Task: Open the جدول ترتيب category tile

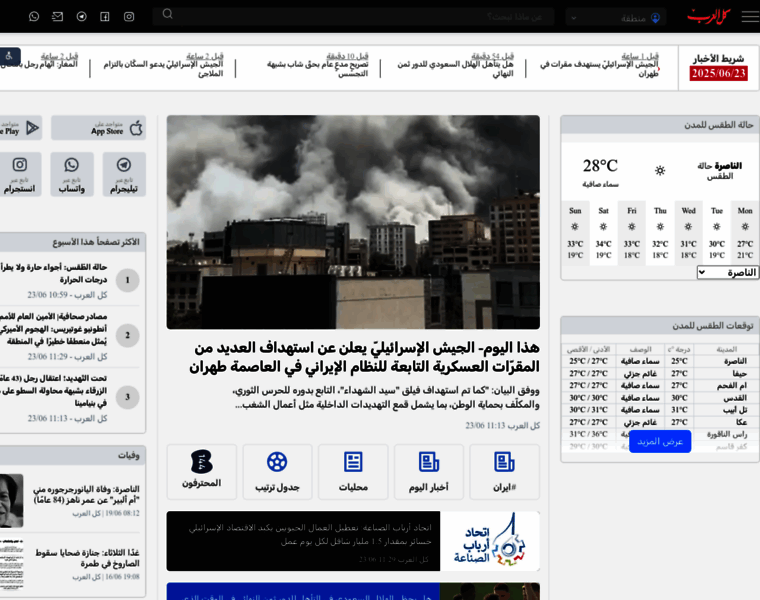Action: pyautogui.click(x=277, y=472)
